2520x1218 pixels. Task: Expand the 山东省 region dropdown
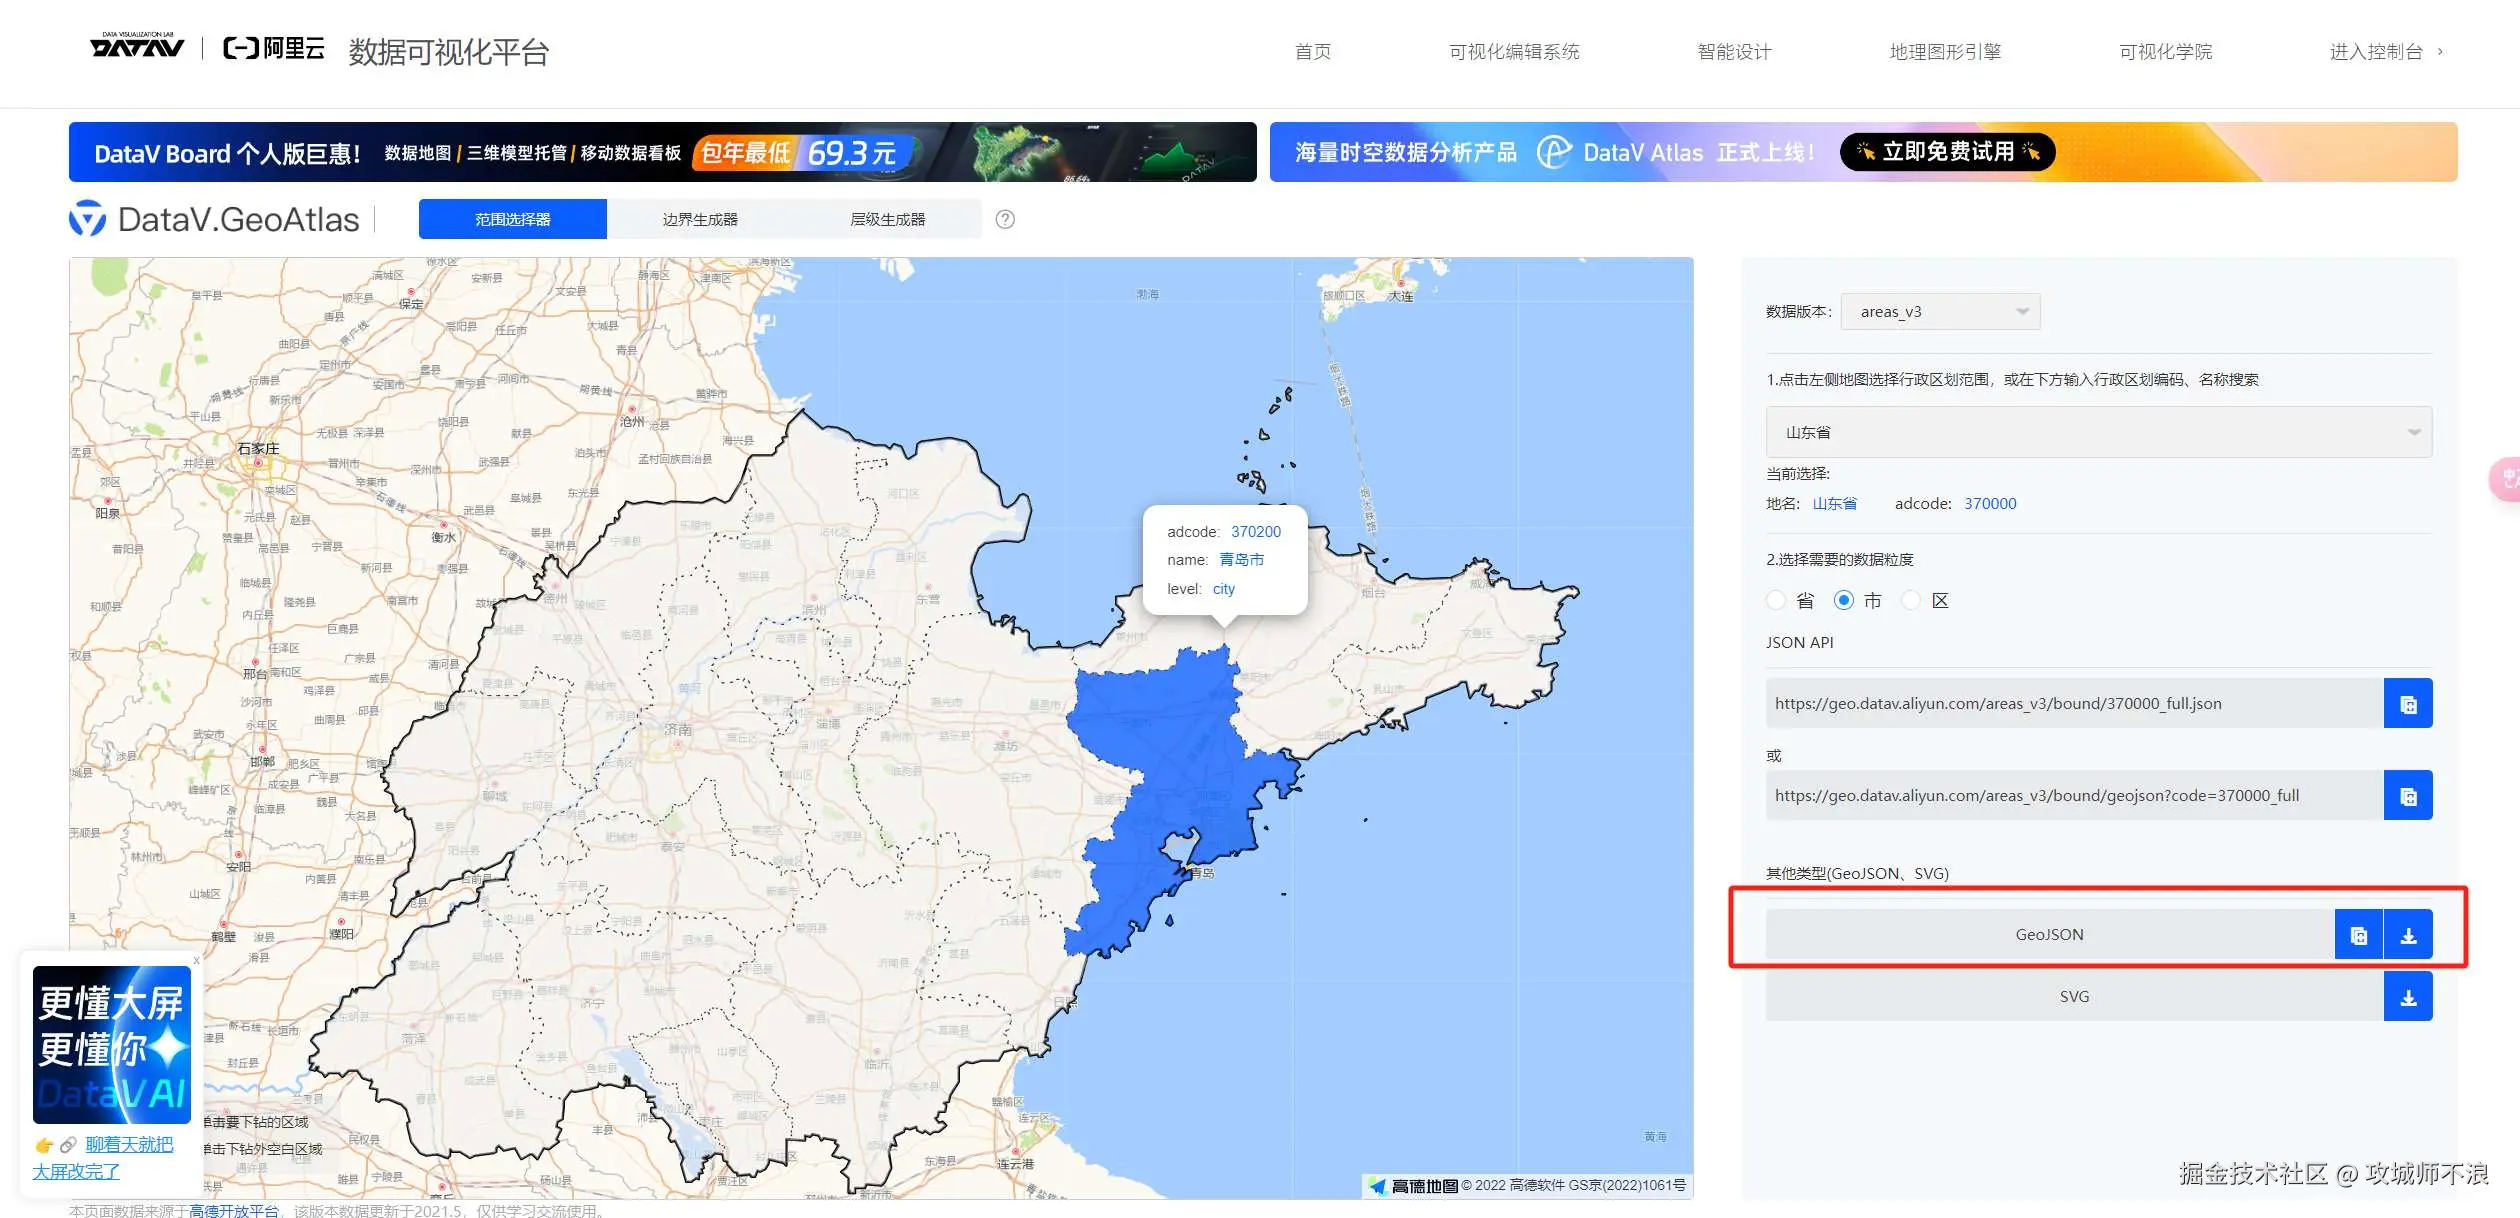point(2098,432)
